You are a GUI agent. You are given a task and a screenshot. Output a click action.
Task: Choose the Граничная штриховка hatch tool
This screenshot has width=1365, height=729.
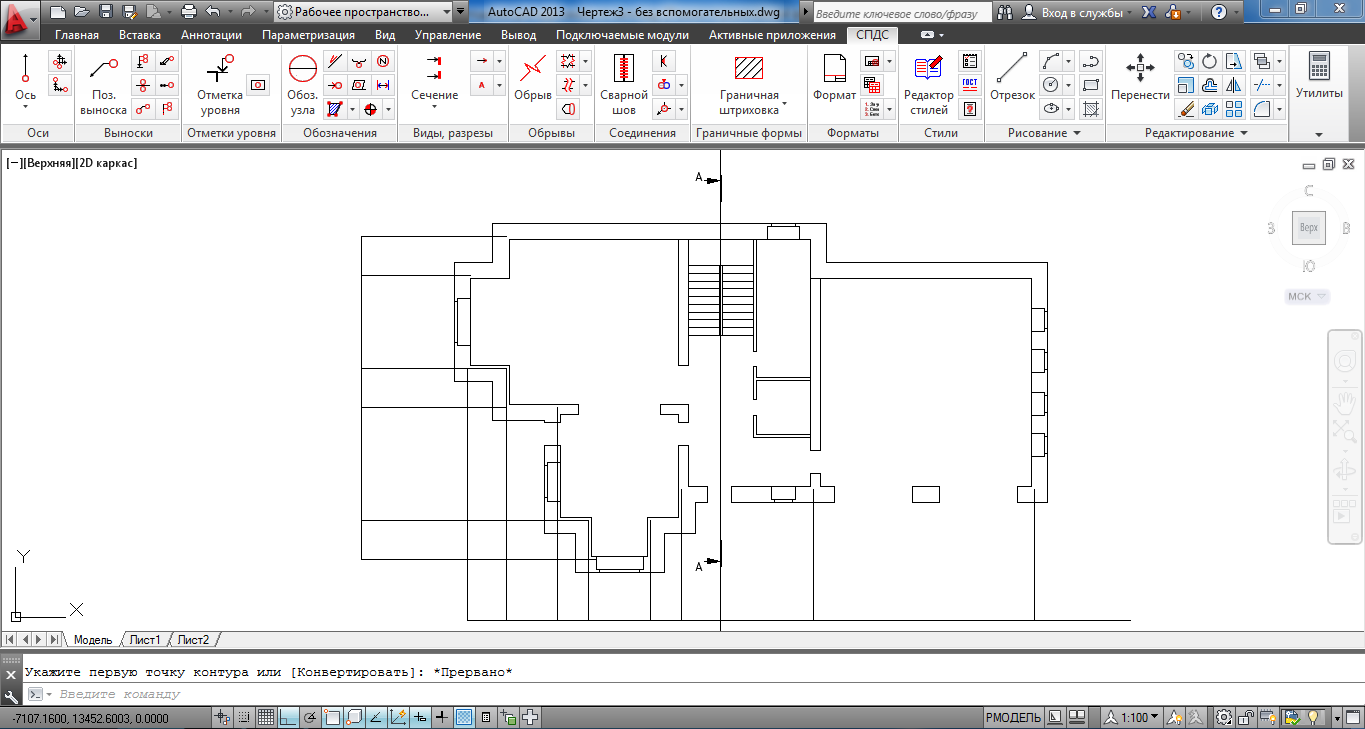pyautogui.click(x=749, y=85)
